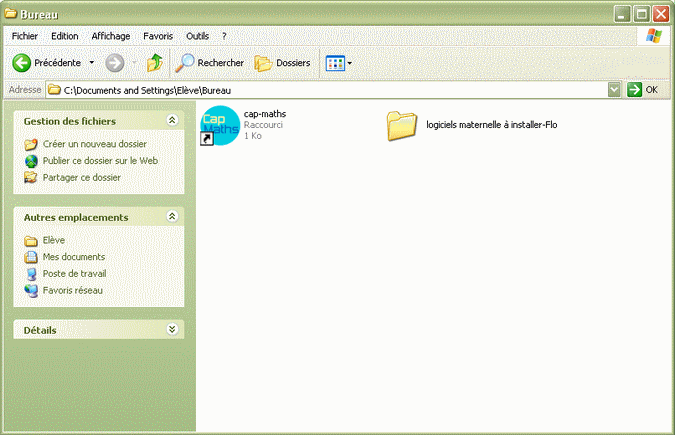Image resolution: width=675 pixels, height=435 pixels.
Task: Click the Bureau folder icon in title bar
Action: click(x=11, y=14)
